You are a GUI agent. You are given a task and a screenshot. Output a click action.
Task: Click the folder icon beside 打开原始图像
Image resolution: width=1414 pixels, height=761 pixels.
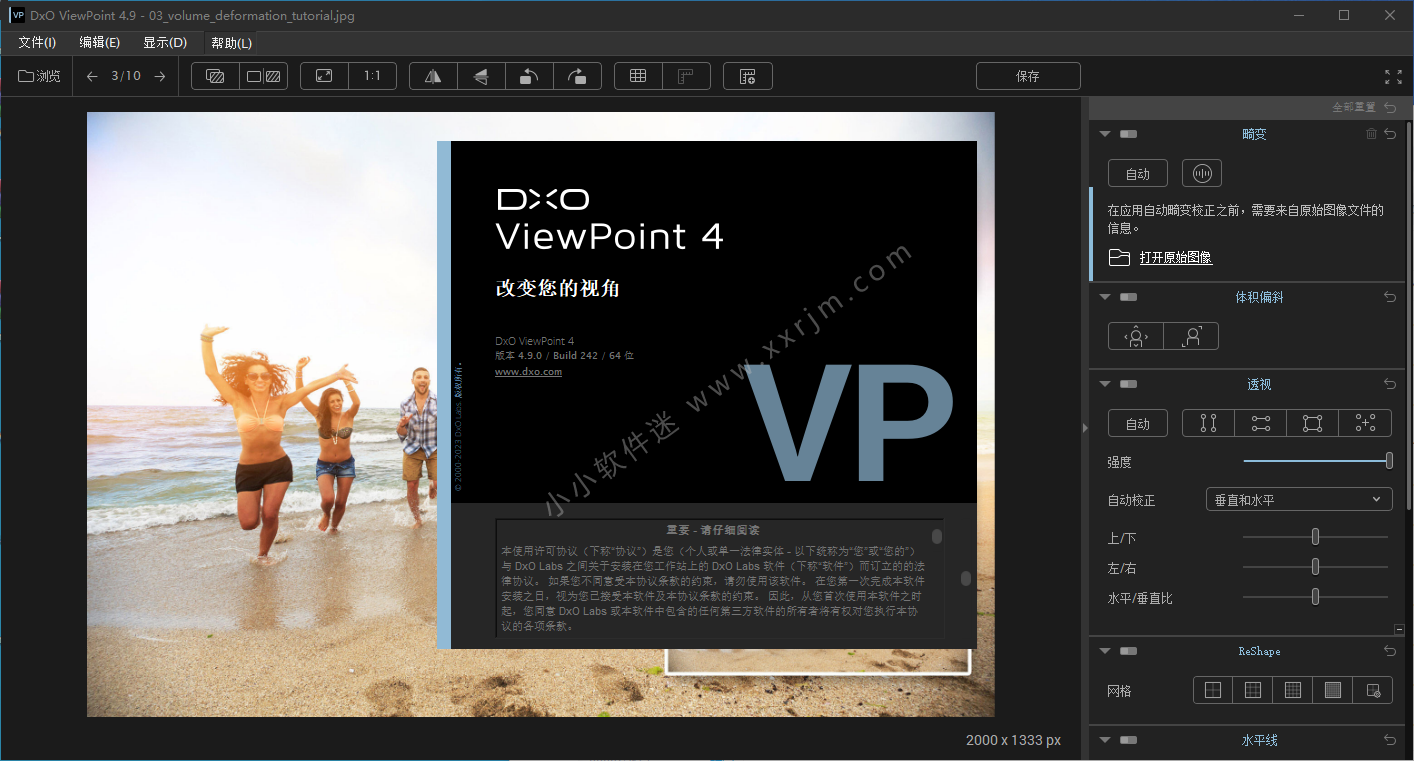pyautogui.click(x=1119, y=258)
